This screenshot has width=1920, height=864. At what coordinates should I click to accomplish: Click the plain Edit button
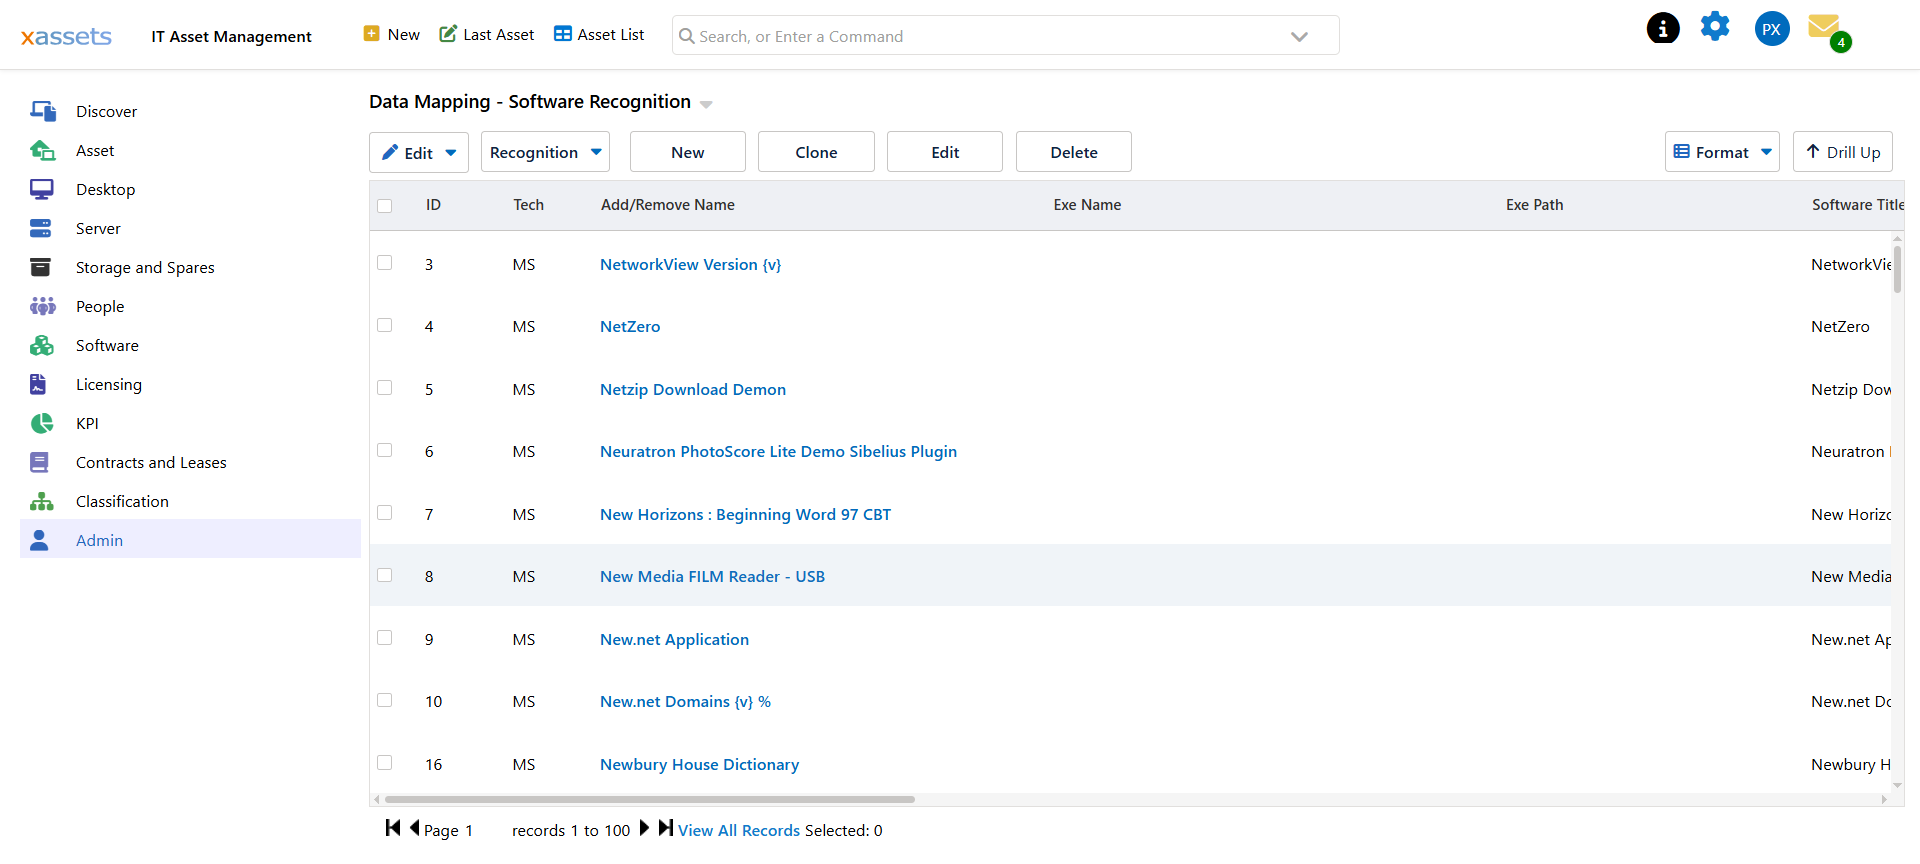[945, 152]
